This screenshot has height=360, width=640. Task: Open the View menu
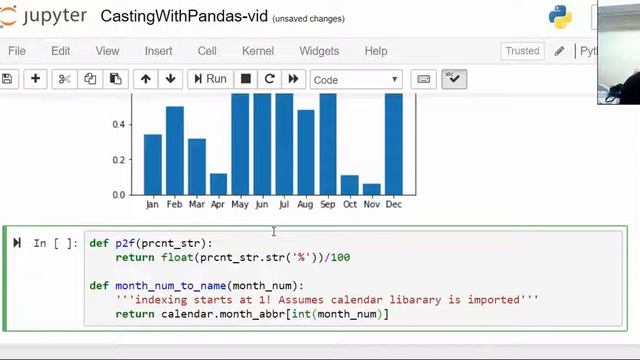tap(107, 51)
